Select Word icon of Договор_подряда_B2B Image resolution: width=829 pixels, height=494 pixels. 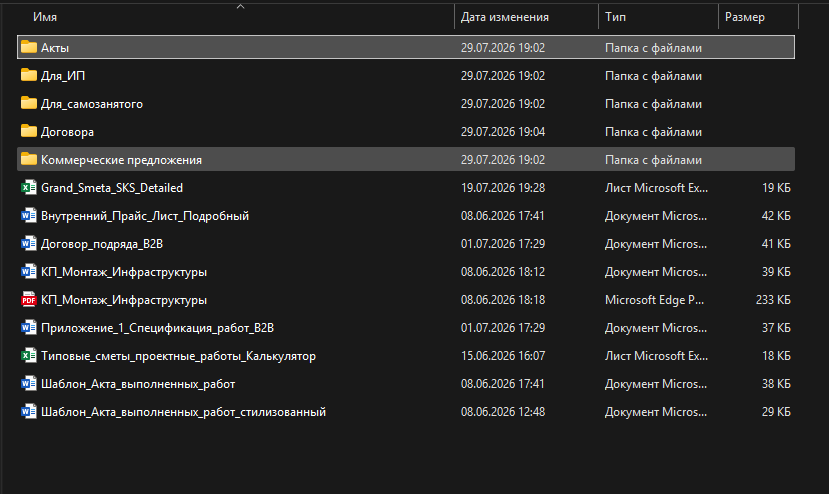[29, 243]
